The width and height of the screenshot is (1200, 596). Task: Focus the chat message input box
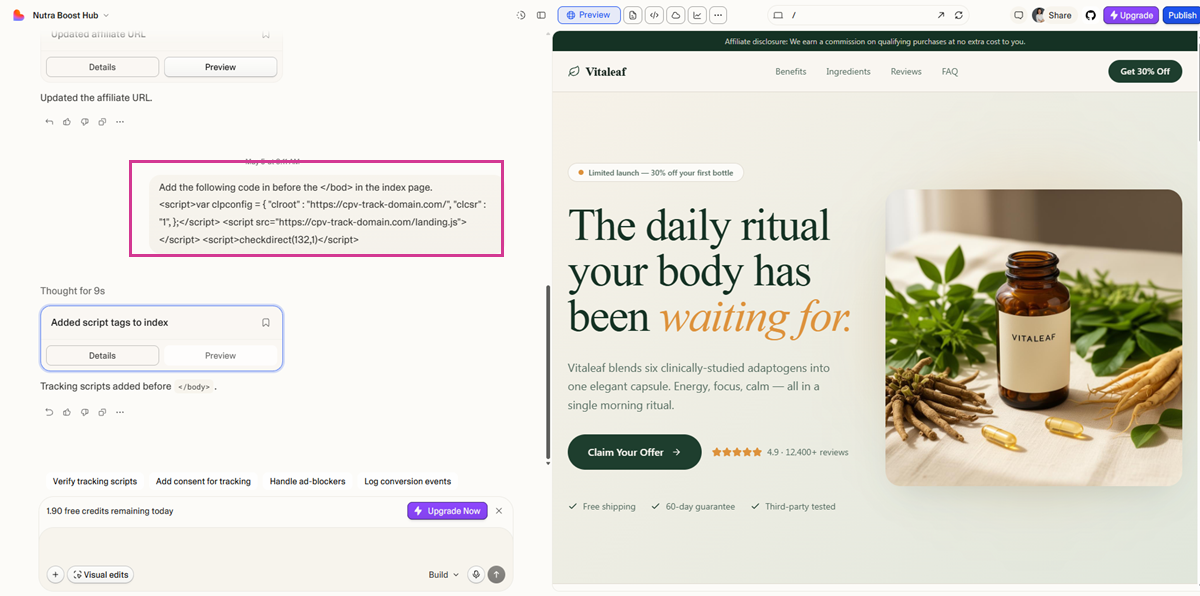click(x=276, y=545)
